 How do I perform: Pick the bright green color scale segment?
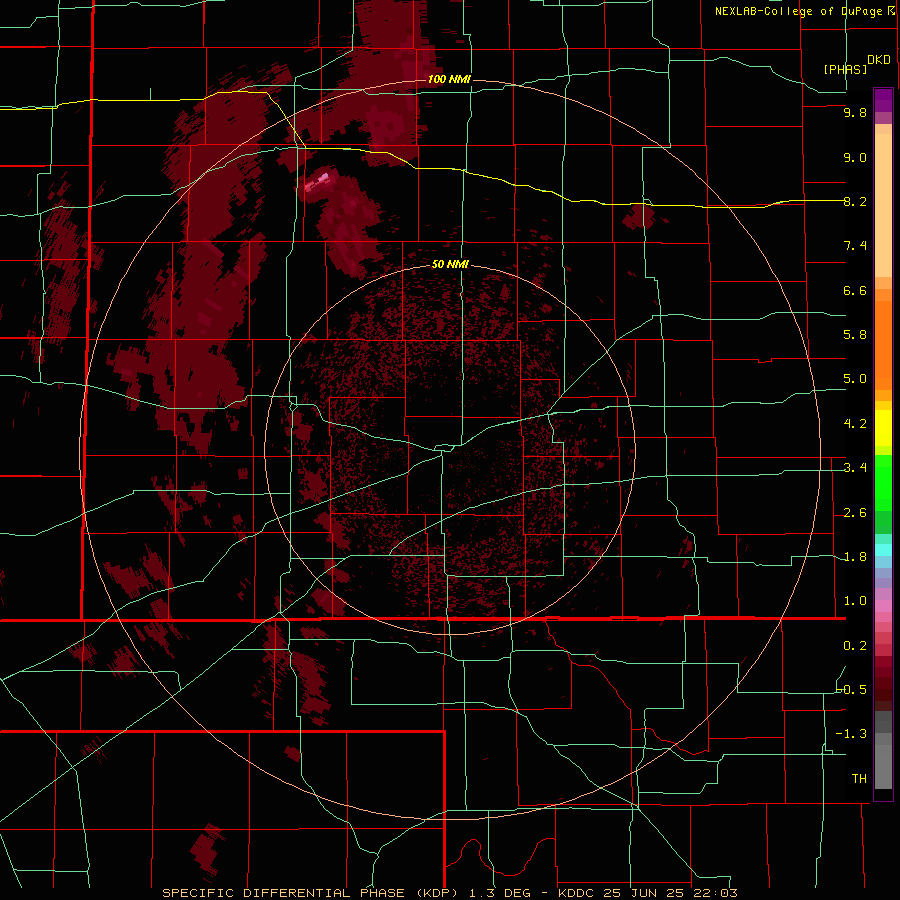883,483
